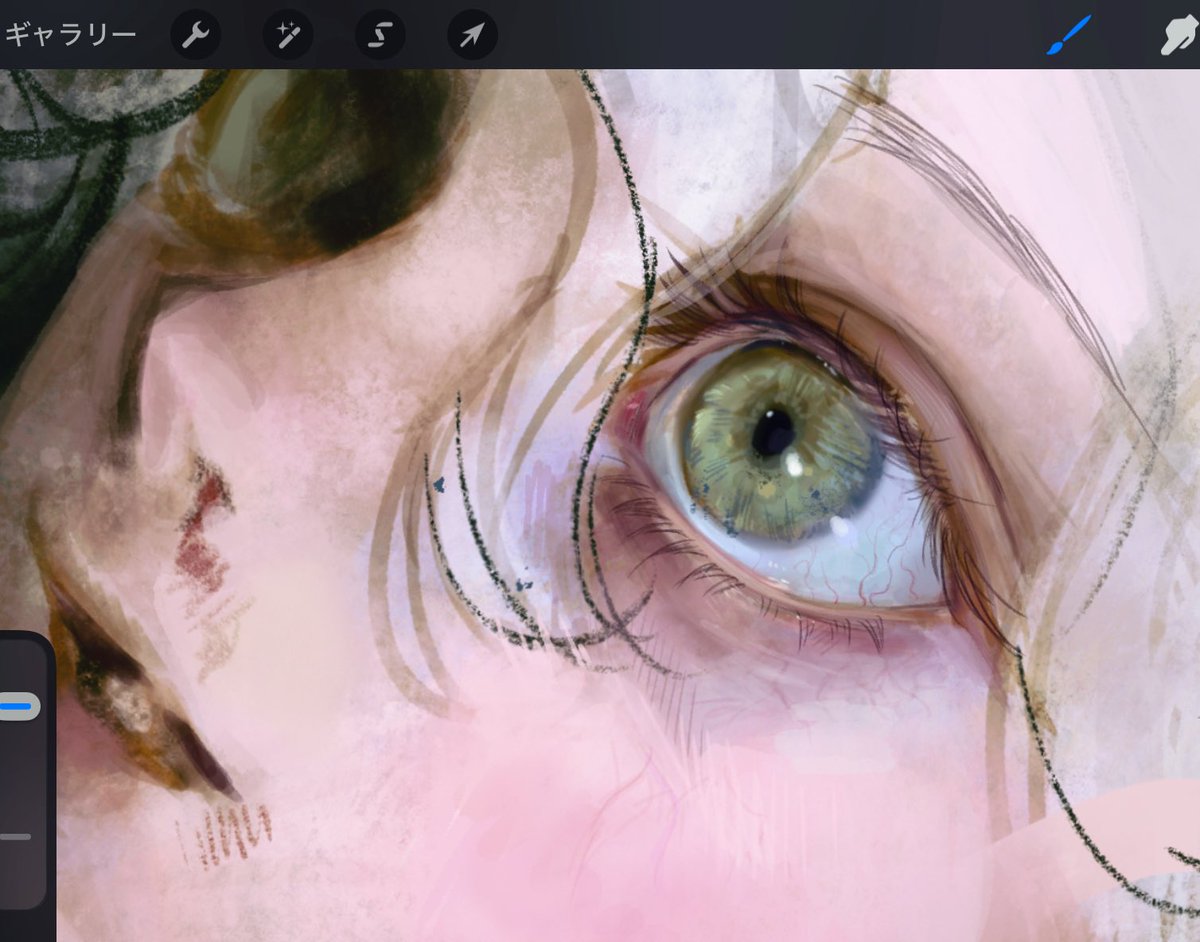Image resolution: width=1200 pixels, height=942 pixels.
Task: Open the ギャラリー gallery
Action: 69,35
